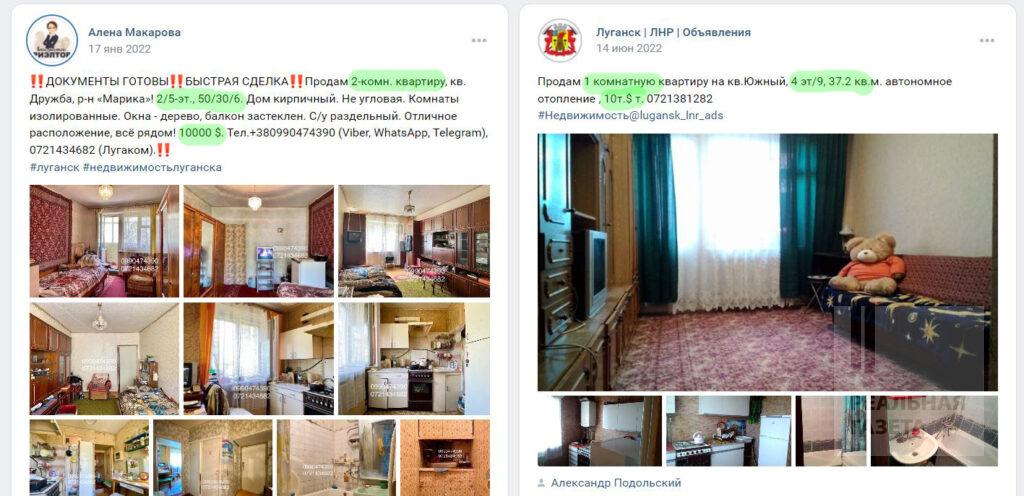
Task: Open living room photo with wall cabinets
Action: (413, 241)
